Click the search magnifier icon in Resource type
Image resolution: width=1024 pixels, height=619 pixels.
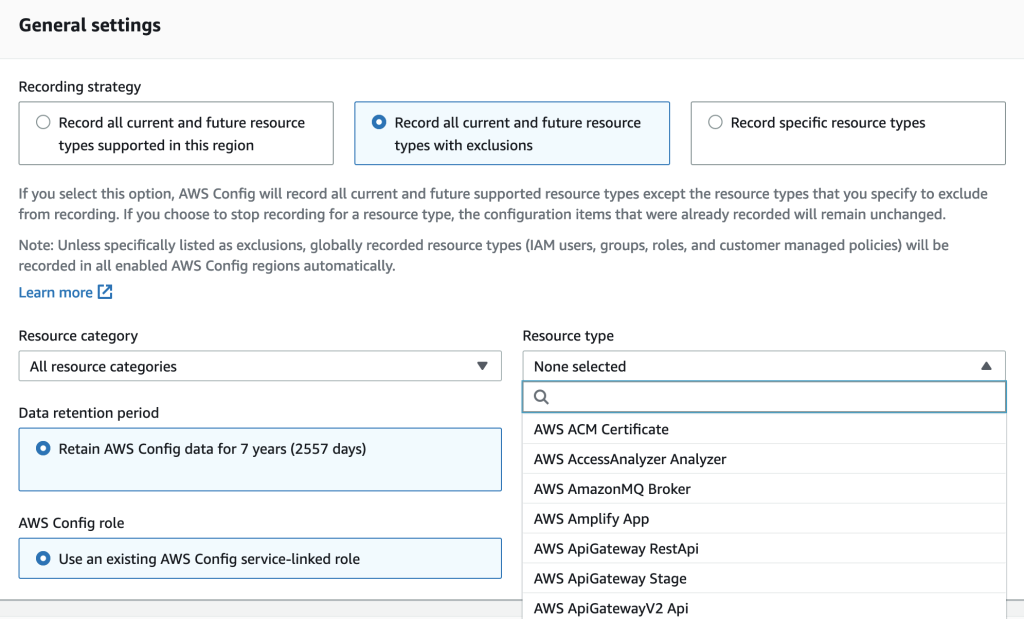pyautogui.click(x=541, y=397)
